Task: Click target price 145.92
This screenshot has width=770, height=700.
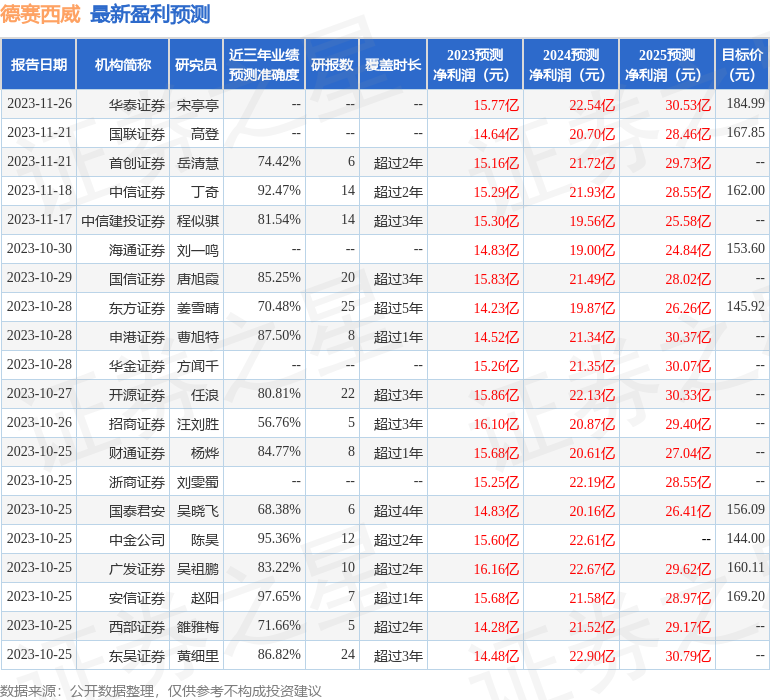Action: click(x=745, y=307)
